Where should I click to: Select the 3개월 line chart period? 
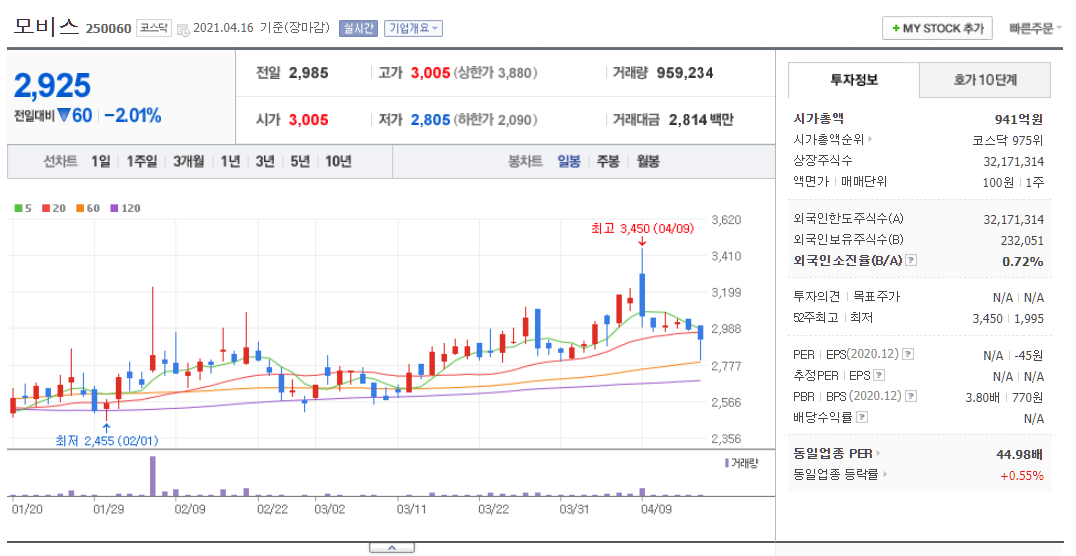[189, 161]
